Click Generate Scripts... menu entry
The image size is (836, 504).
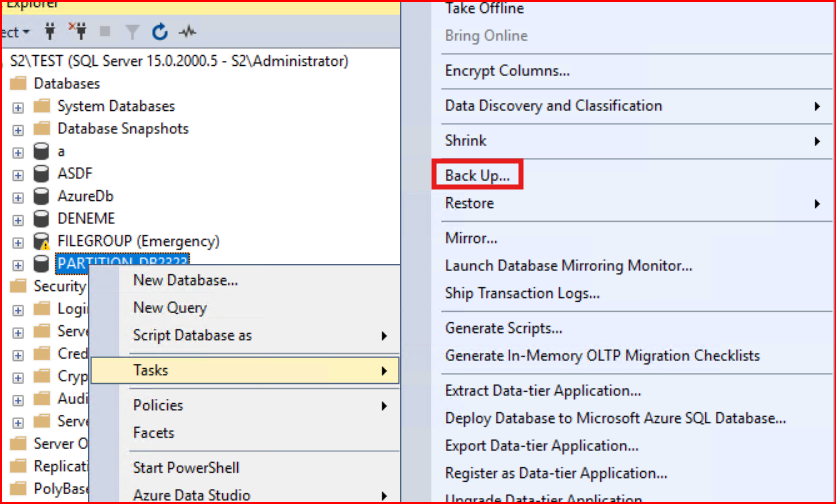503,328
